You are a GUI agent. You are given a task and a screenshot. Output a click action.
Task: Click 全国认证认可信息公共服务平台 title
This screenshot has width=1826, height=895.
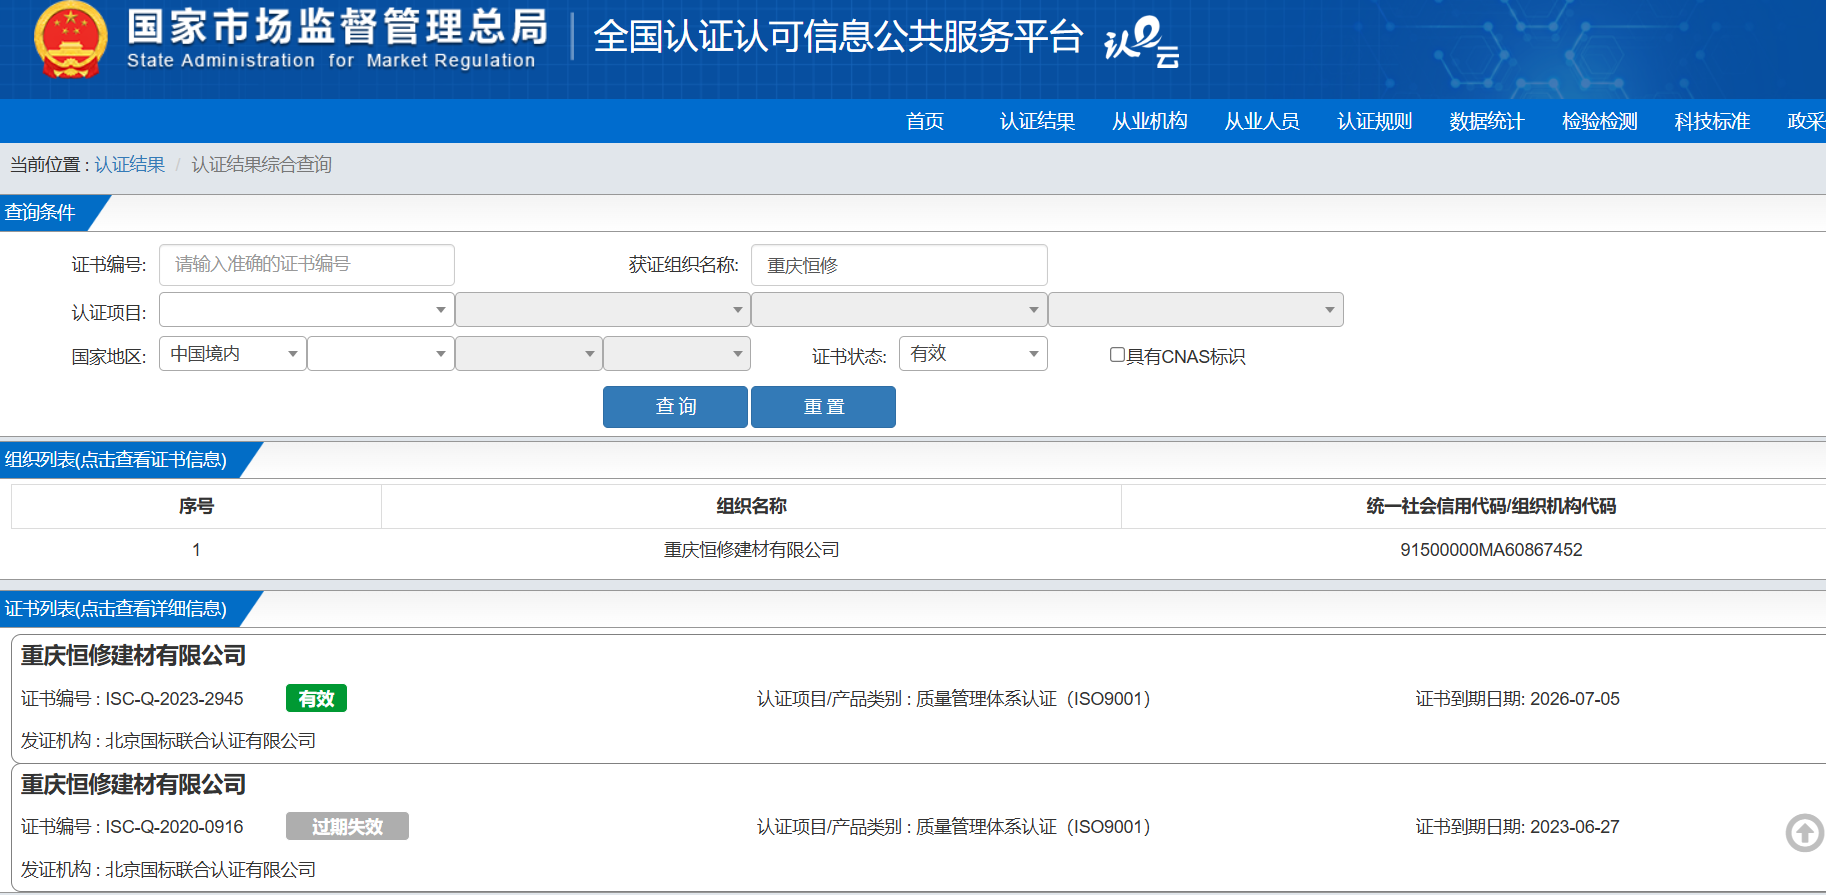tap(838, 37)
